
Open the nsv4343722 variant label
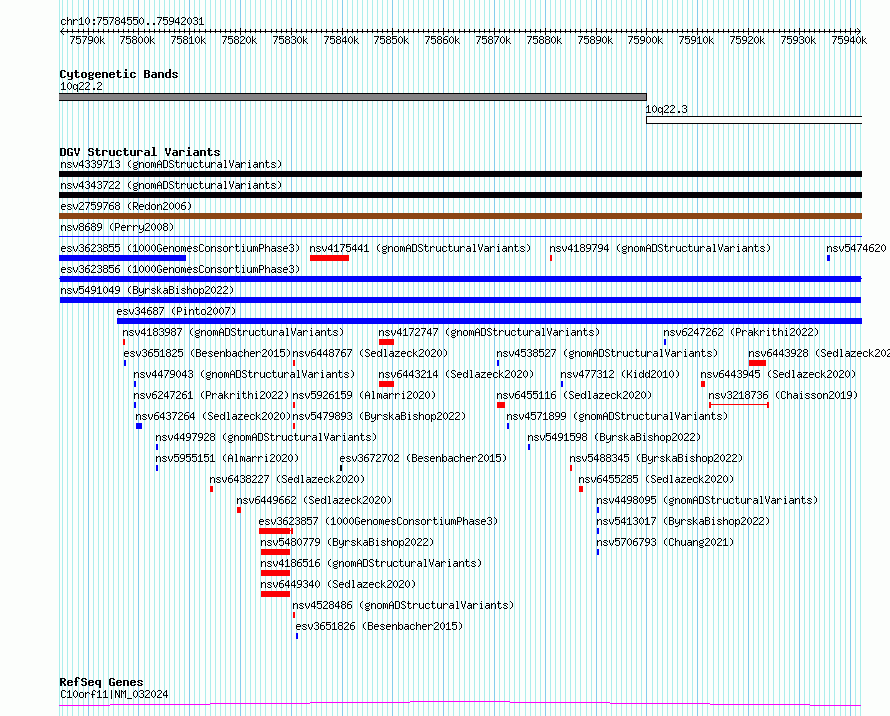(x=171, y=186)
